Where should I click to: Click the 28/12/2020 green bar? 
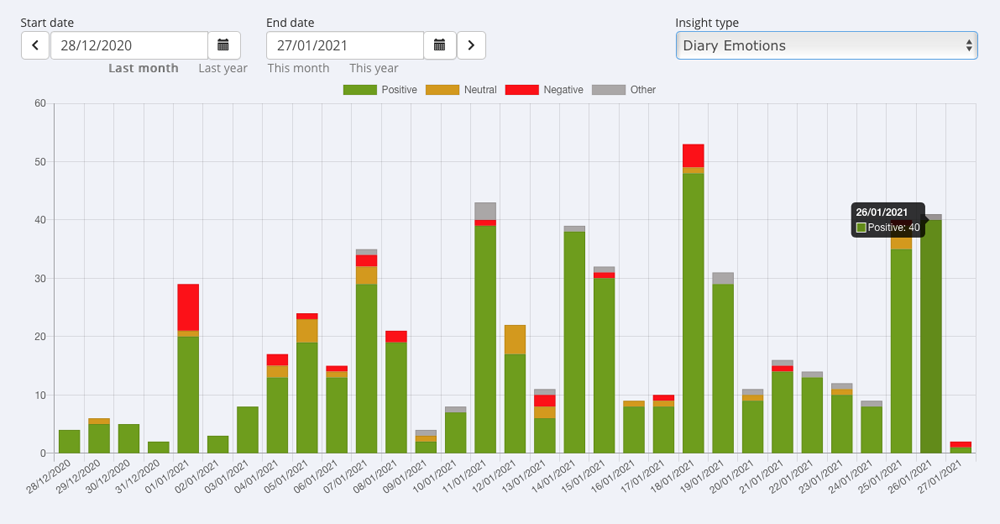point(70,442)
